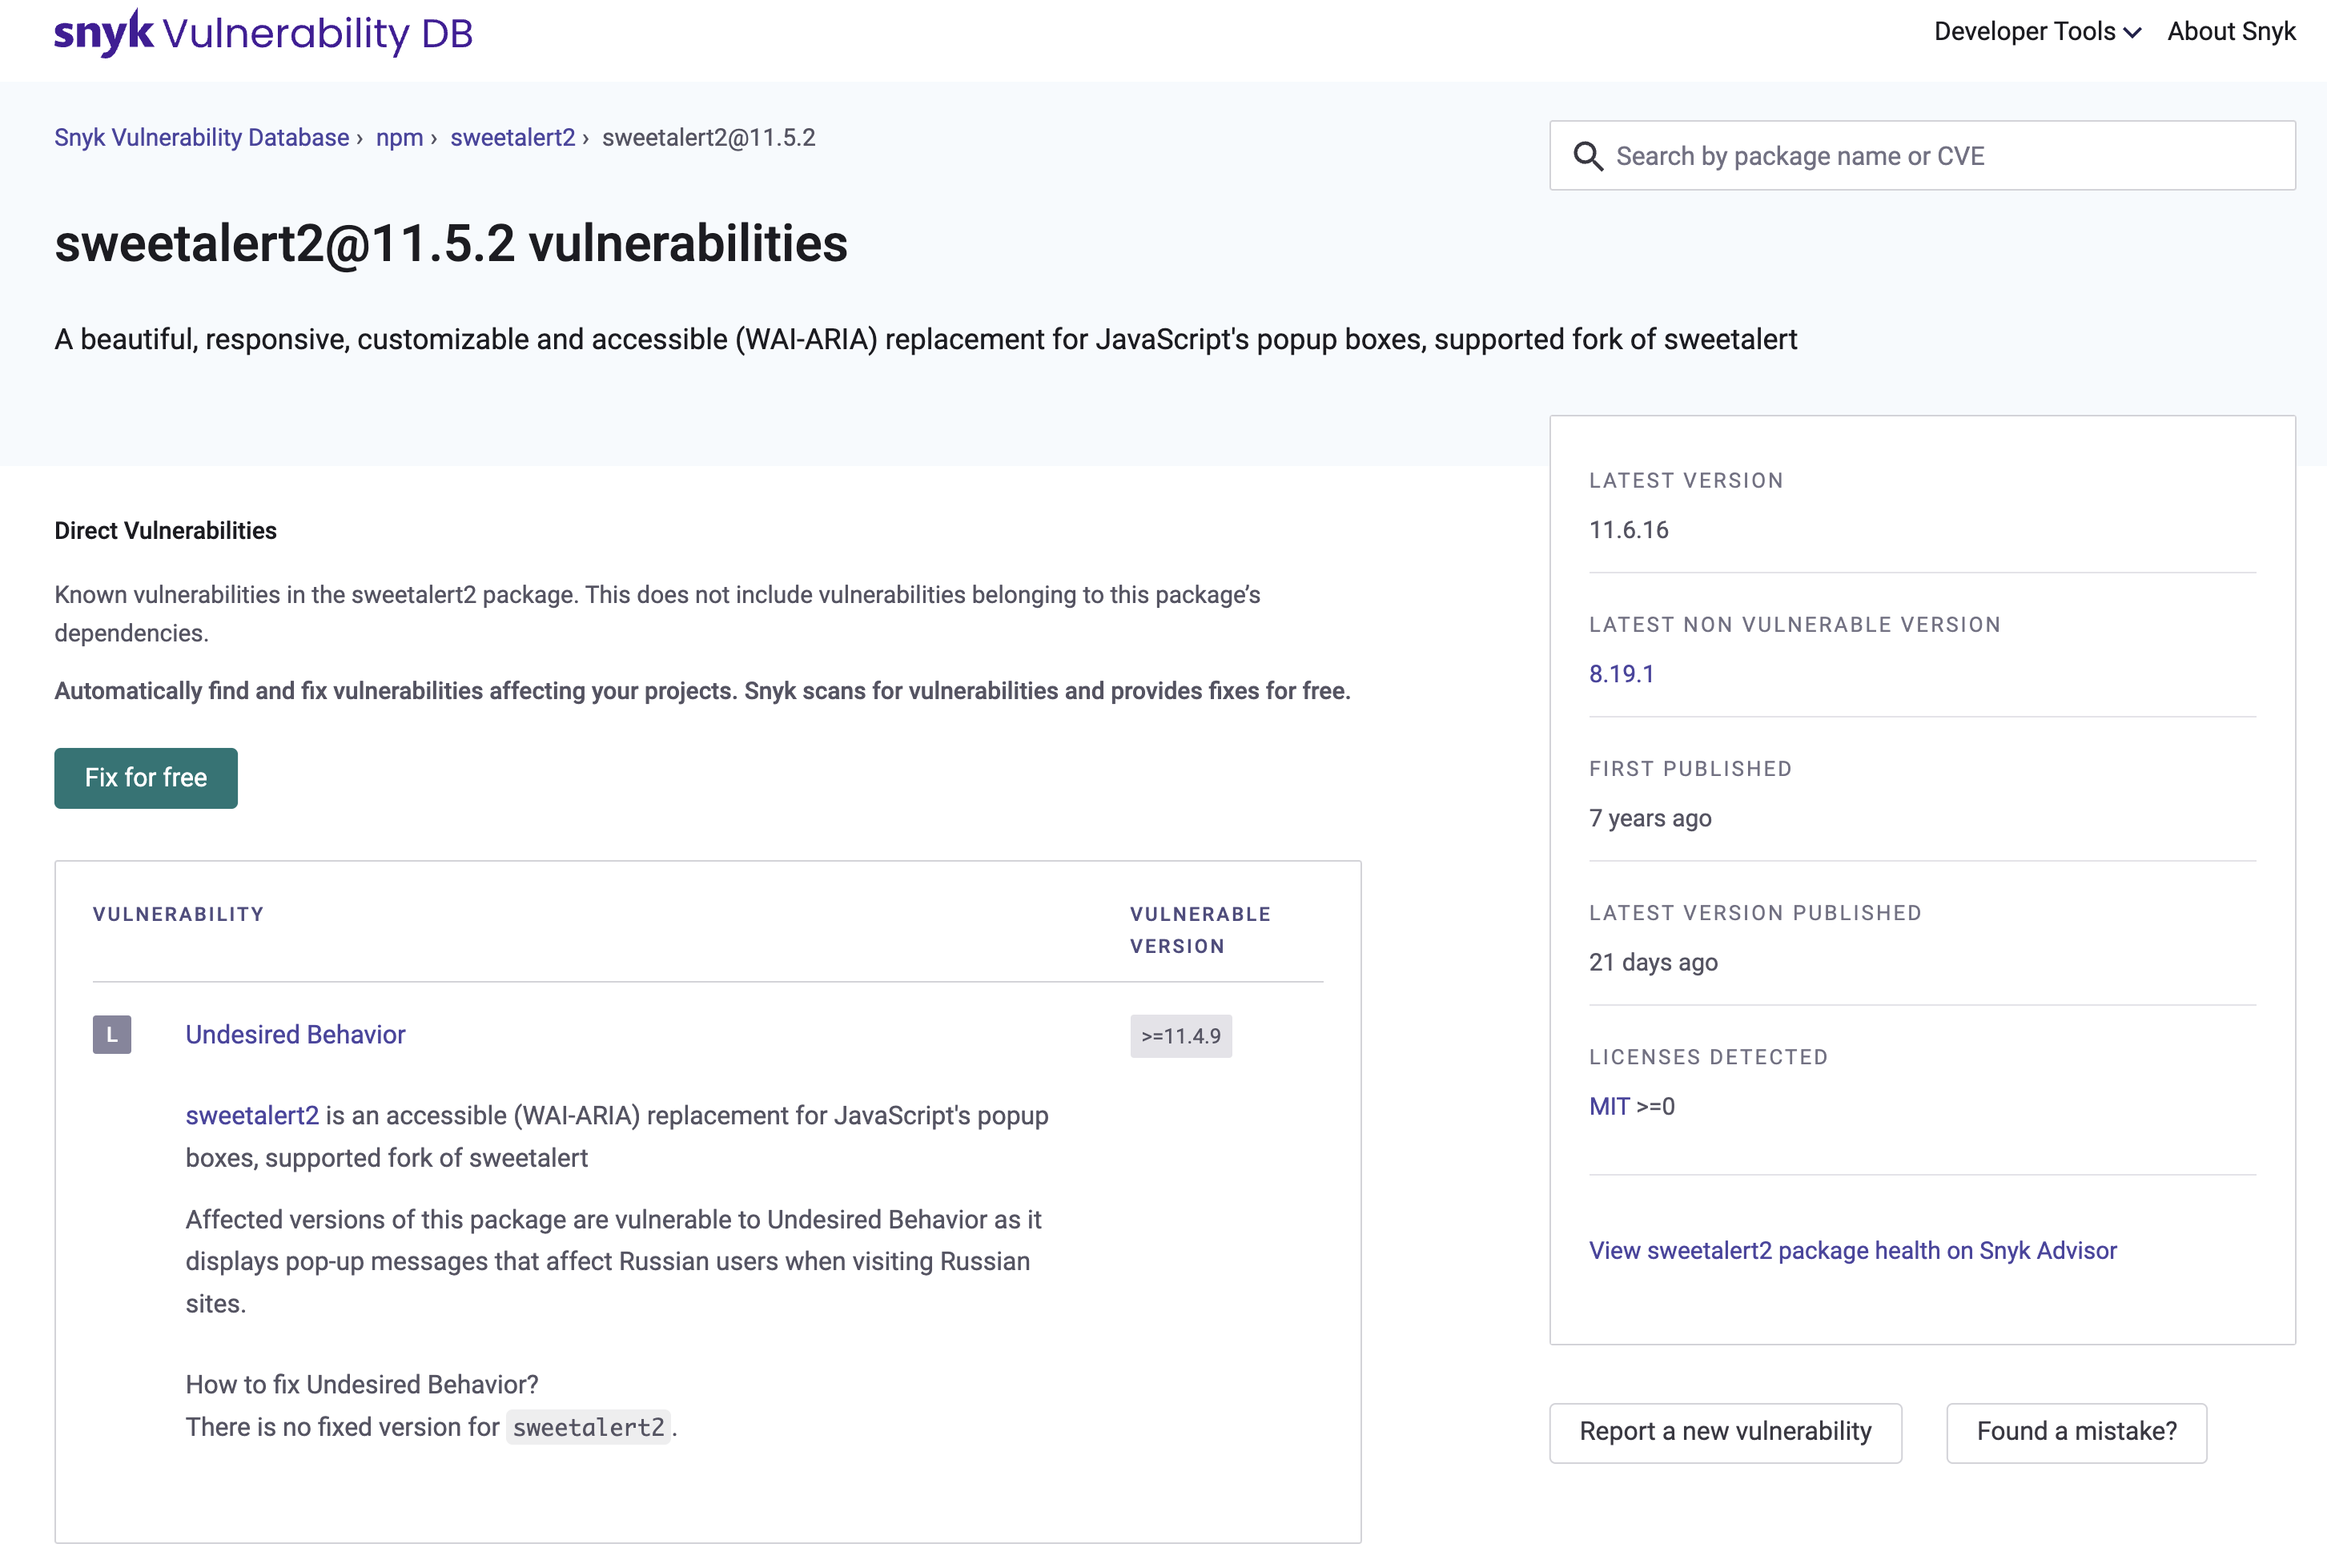Screen dimensions: 2327x1568
Task: Click Report a new vulnerability button
Action: click(x=1724, y=1431)
